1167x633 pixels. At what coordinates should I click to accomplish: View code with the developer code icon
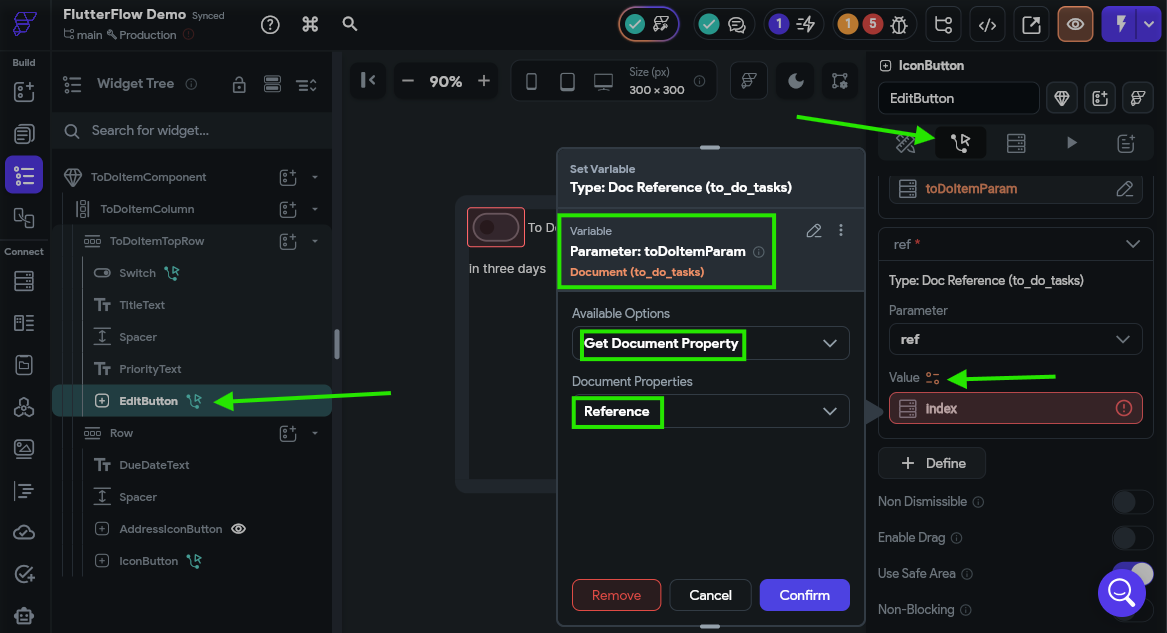[x=987, y=25]
